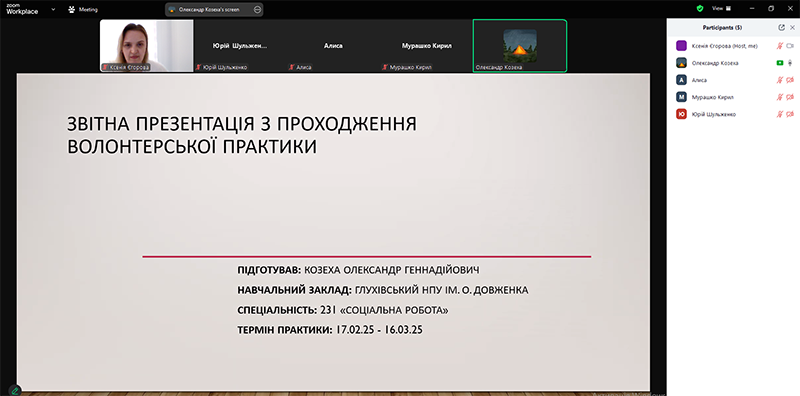The width and height of the screenshot is (800, 396).
Task: Click the 'Термін практики: 17.02.25 - 16.03.25' line
Action: [x=330, y=330]
